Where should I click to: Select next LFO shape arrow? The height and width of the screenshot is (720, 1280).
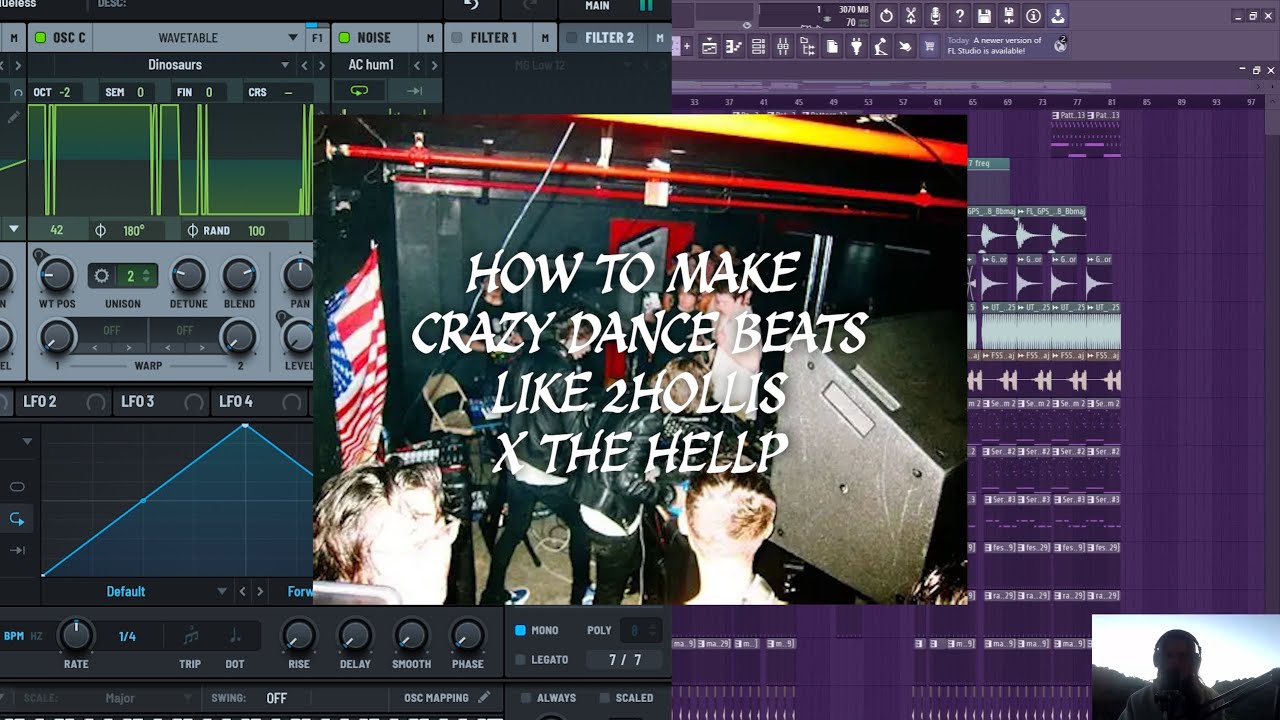[260, 591]
